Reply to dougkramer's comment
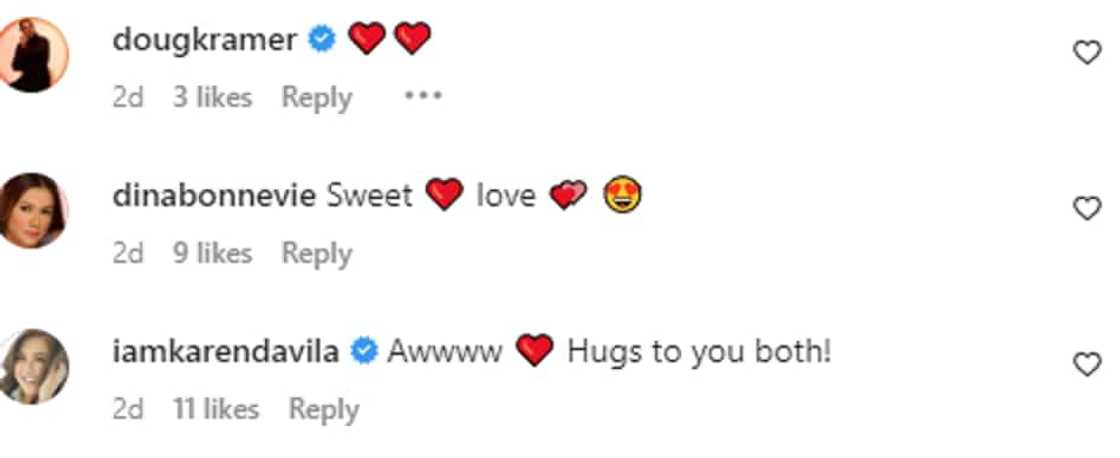The width and height of the screenshot is (1120, 458). coord(316,97)
